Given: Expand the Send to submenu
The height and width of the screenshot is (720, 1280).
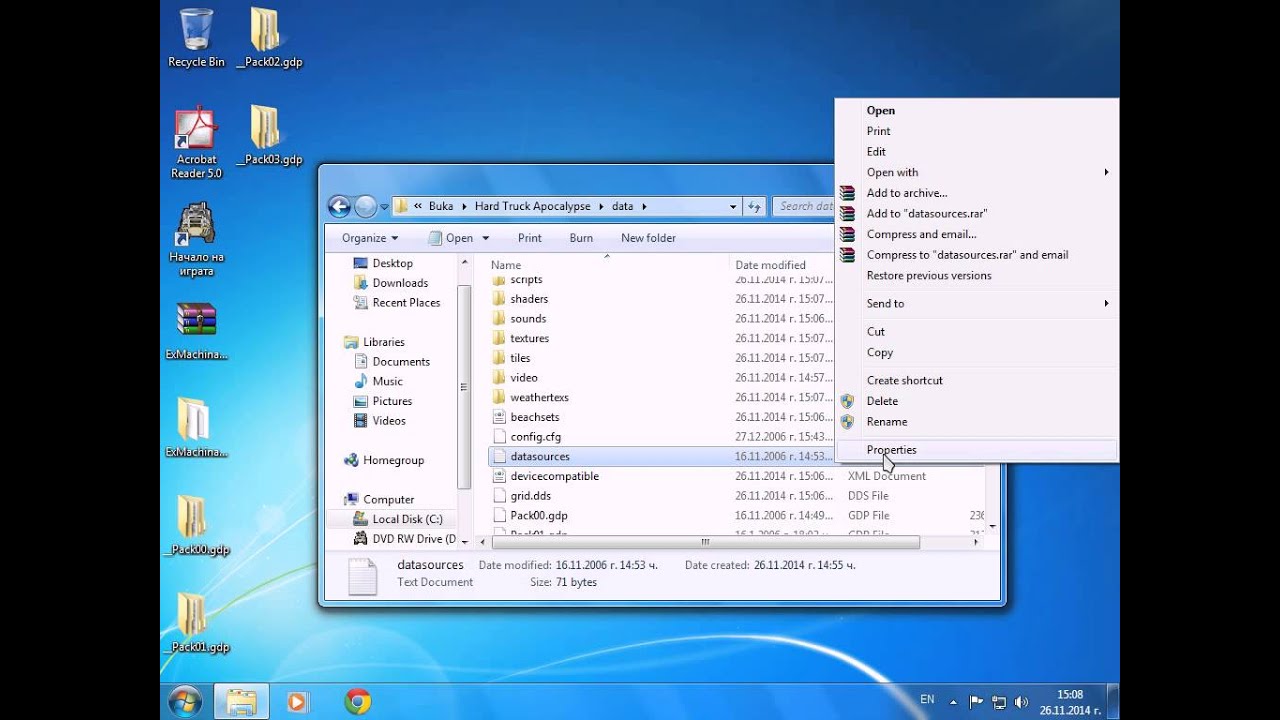Looking at the screenshot, I should (x=977, y=303).
